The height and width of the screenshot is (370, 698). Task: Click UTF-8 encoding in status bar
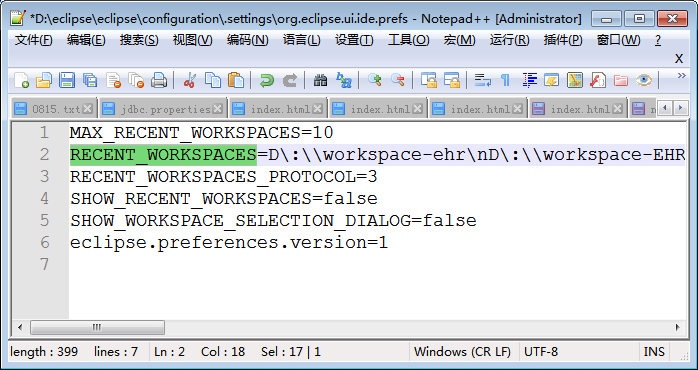pos(541,352)
